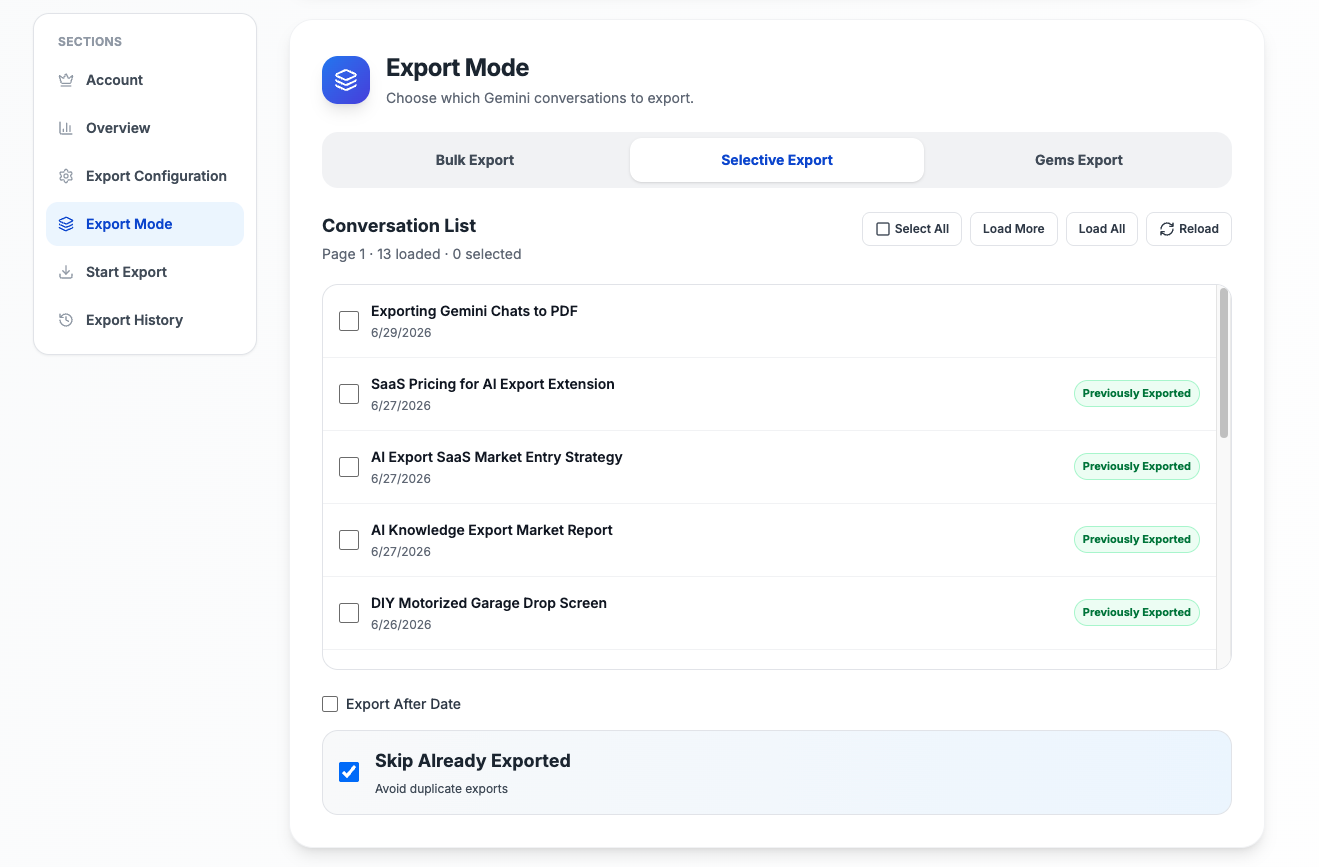Check AI Export SaaS Market Entry Strategy
The image size is (1319, 867).
[349, 467]
